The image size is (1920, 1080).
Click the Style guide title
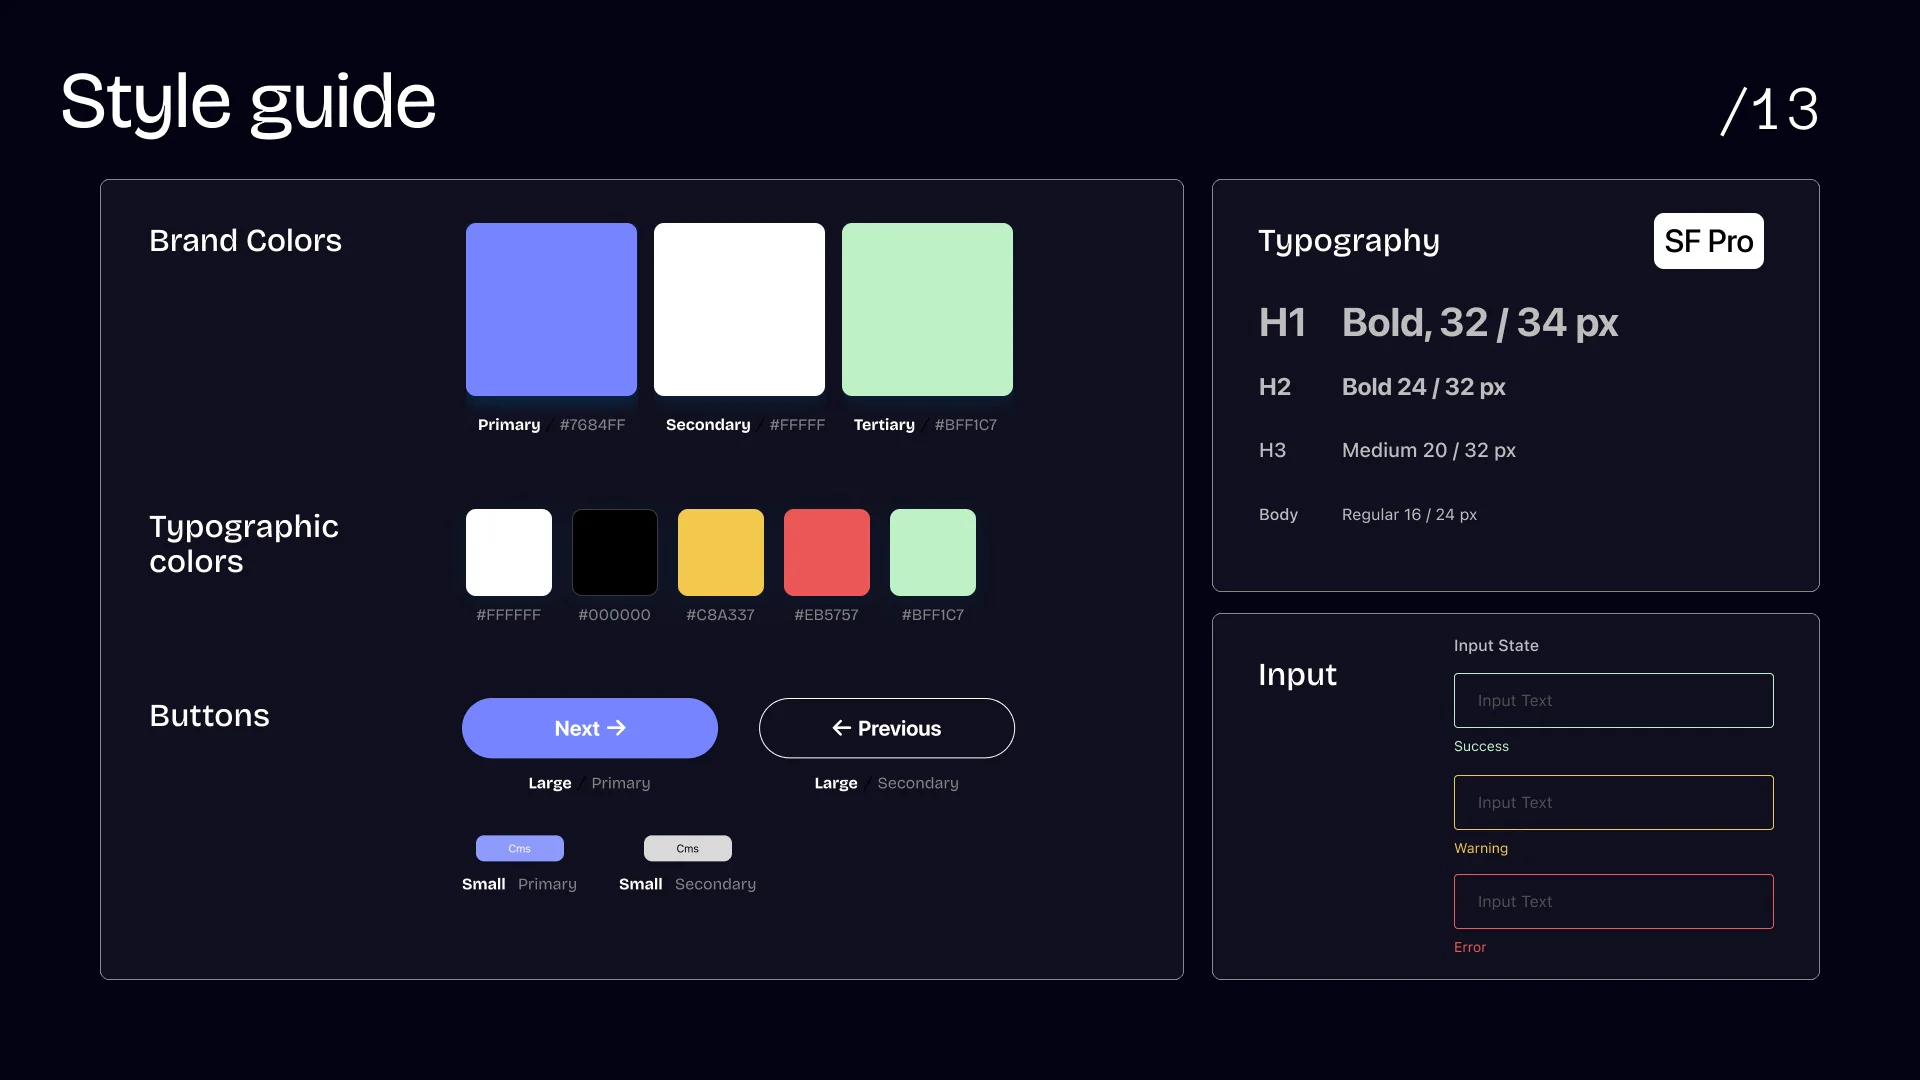click(248, 102)
